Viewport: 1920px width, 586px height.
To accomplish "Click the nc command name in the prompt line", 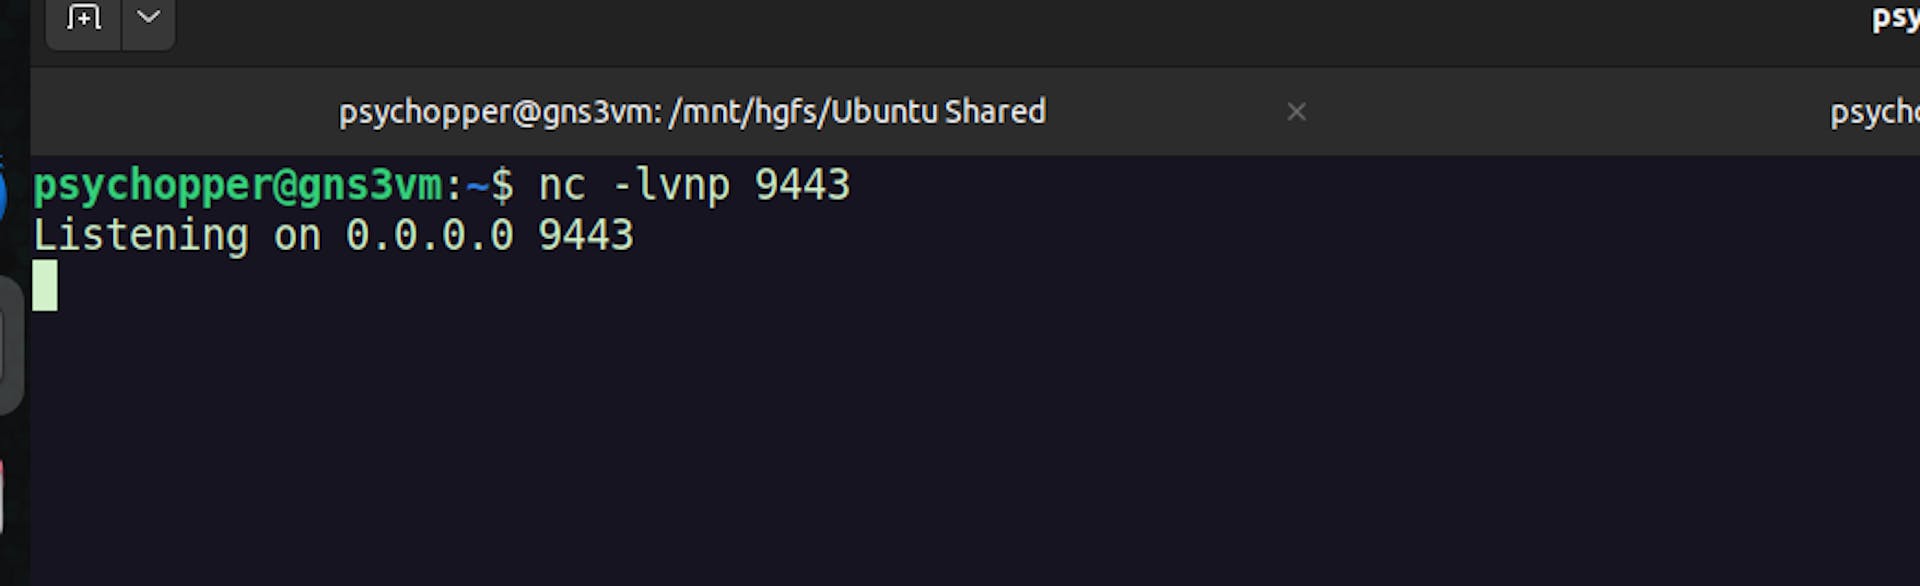I will (x=561, y=186).
